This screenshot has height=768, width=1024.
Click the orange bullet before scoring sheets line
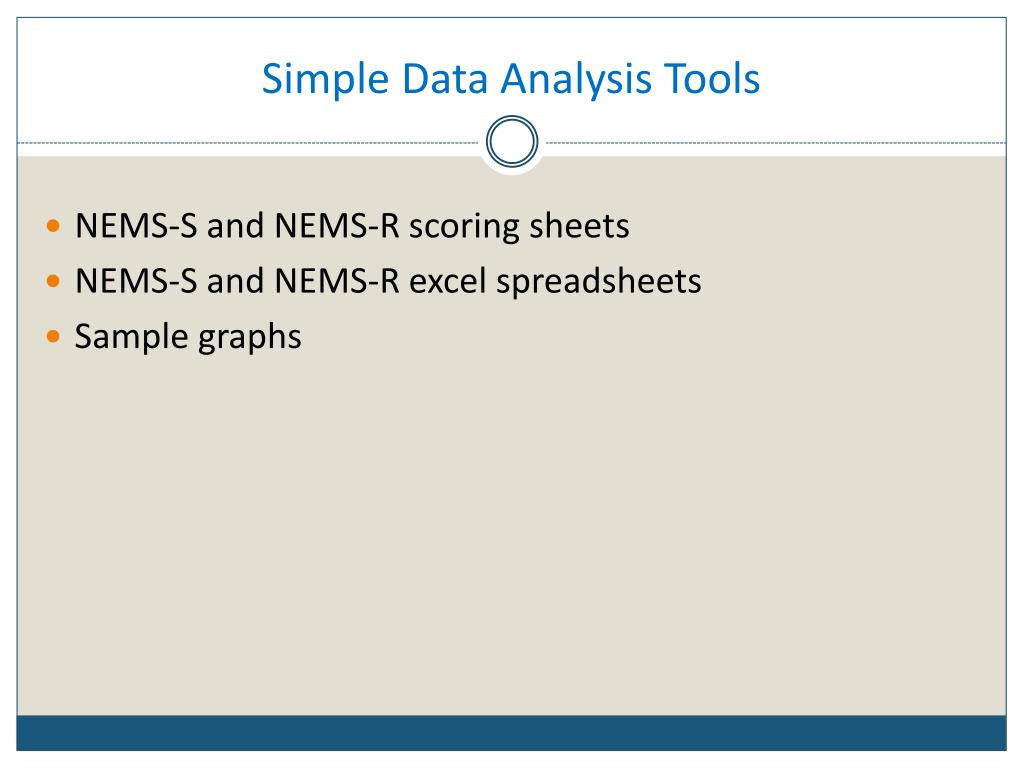54,227
